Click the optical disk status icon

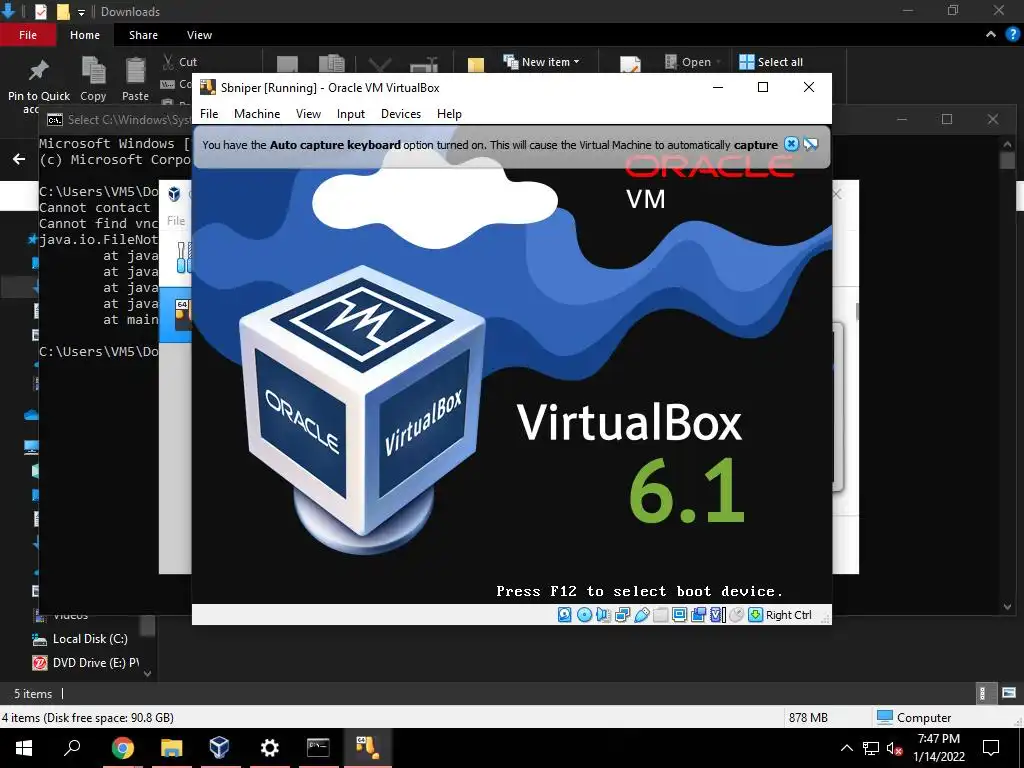click(x=584, y=615)
